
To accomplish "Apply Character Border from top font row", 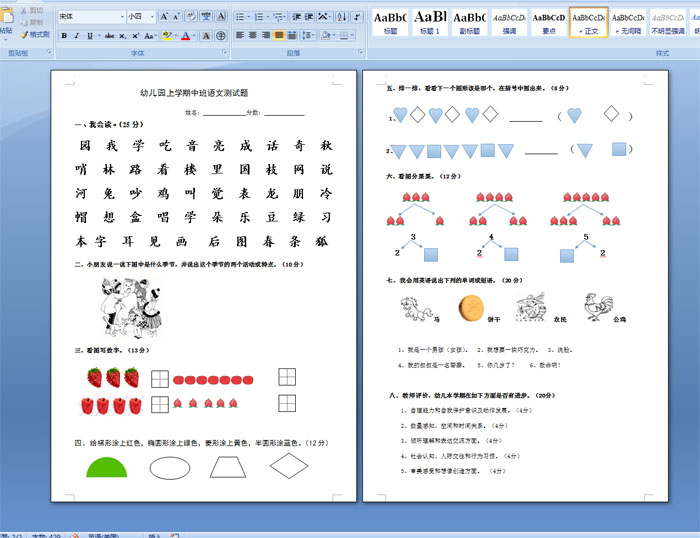I will pyautogui.click(x=221, y=17).
